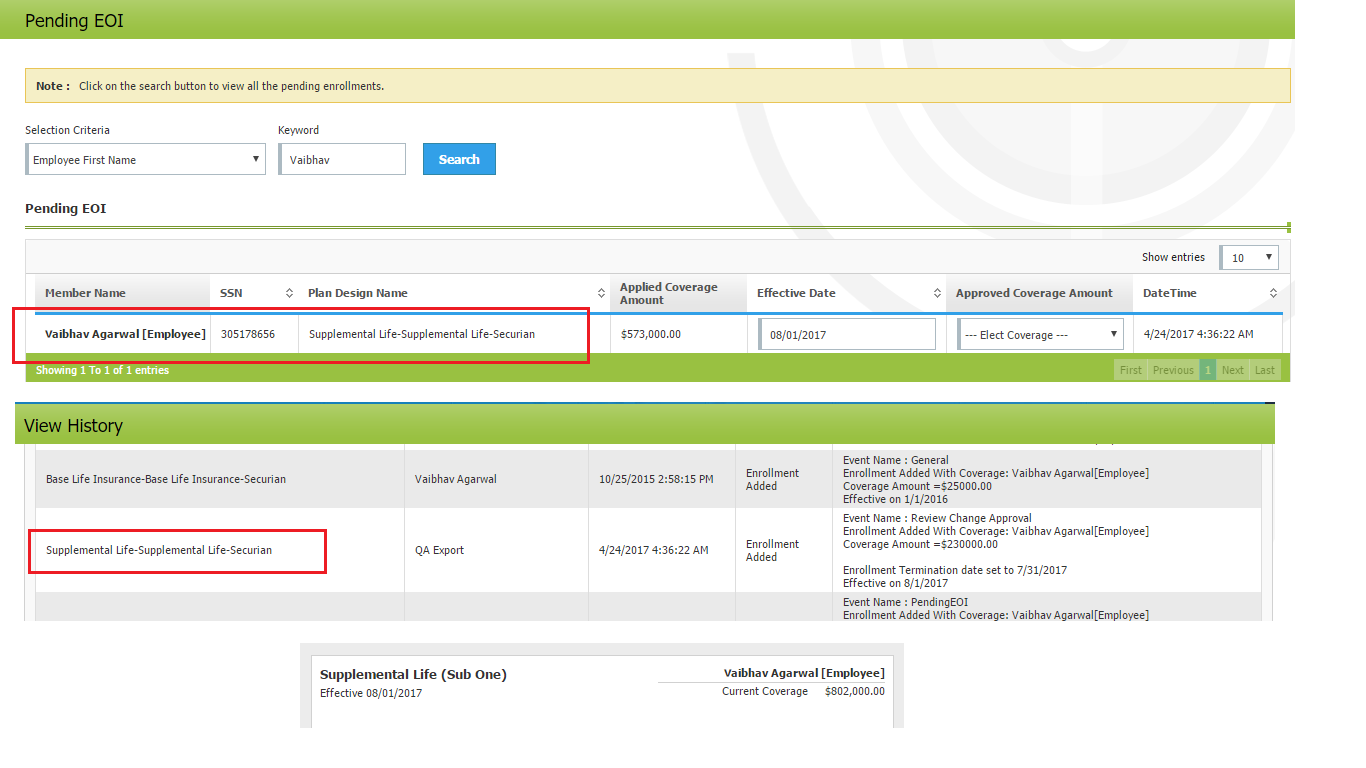Open the Show entries dropdown
The height and width of the screenshot is (768, 1366).
pos(1249,258)
